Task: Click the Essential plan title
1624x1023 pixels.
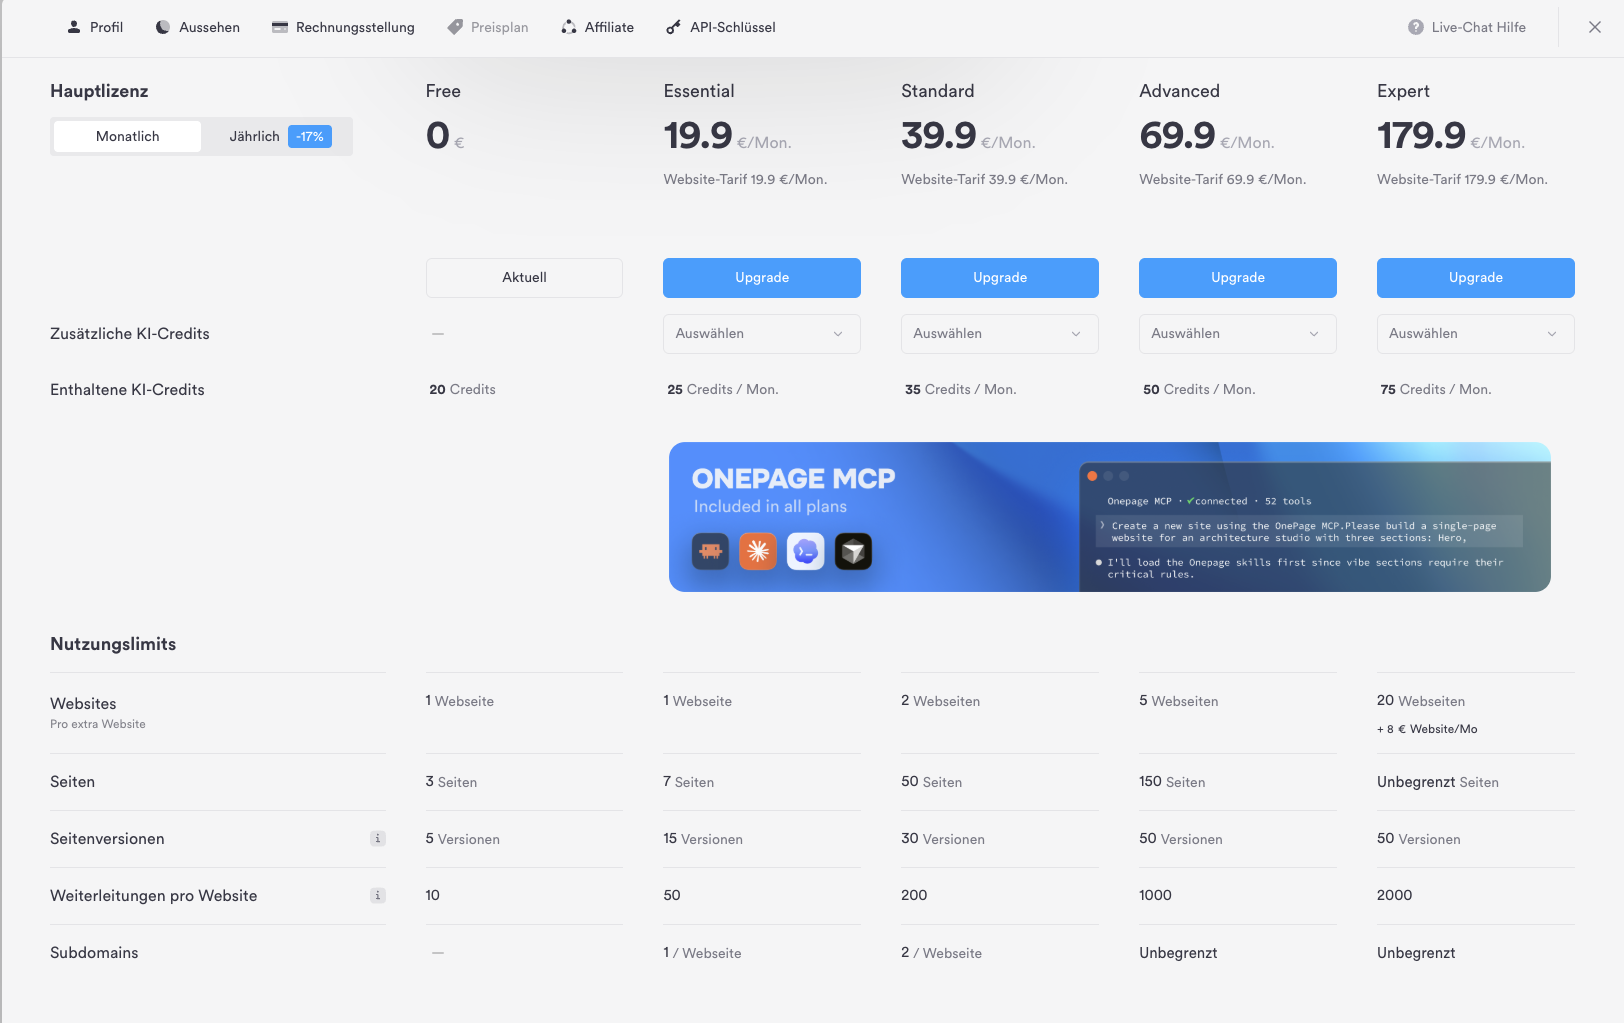Action: (x=699, y=91)
